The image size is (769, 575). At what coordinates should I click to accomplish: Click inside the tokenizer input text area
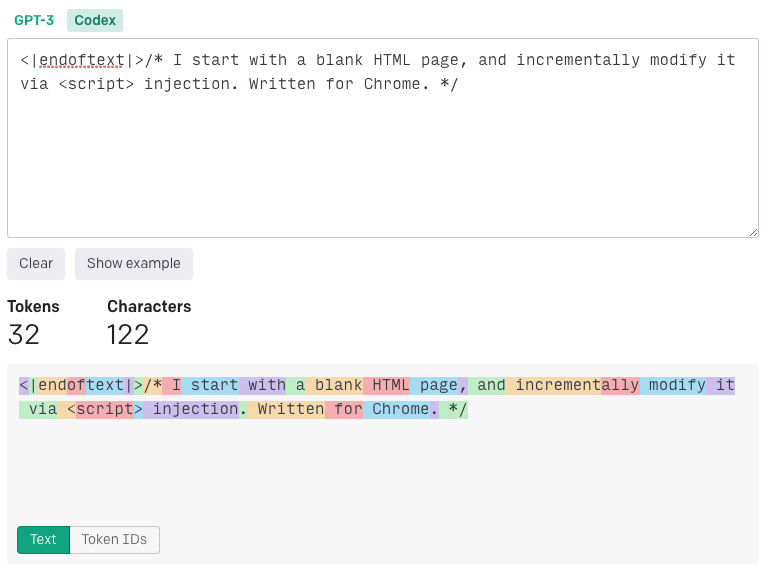click(x=382, y=160)
